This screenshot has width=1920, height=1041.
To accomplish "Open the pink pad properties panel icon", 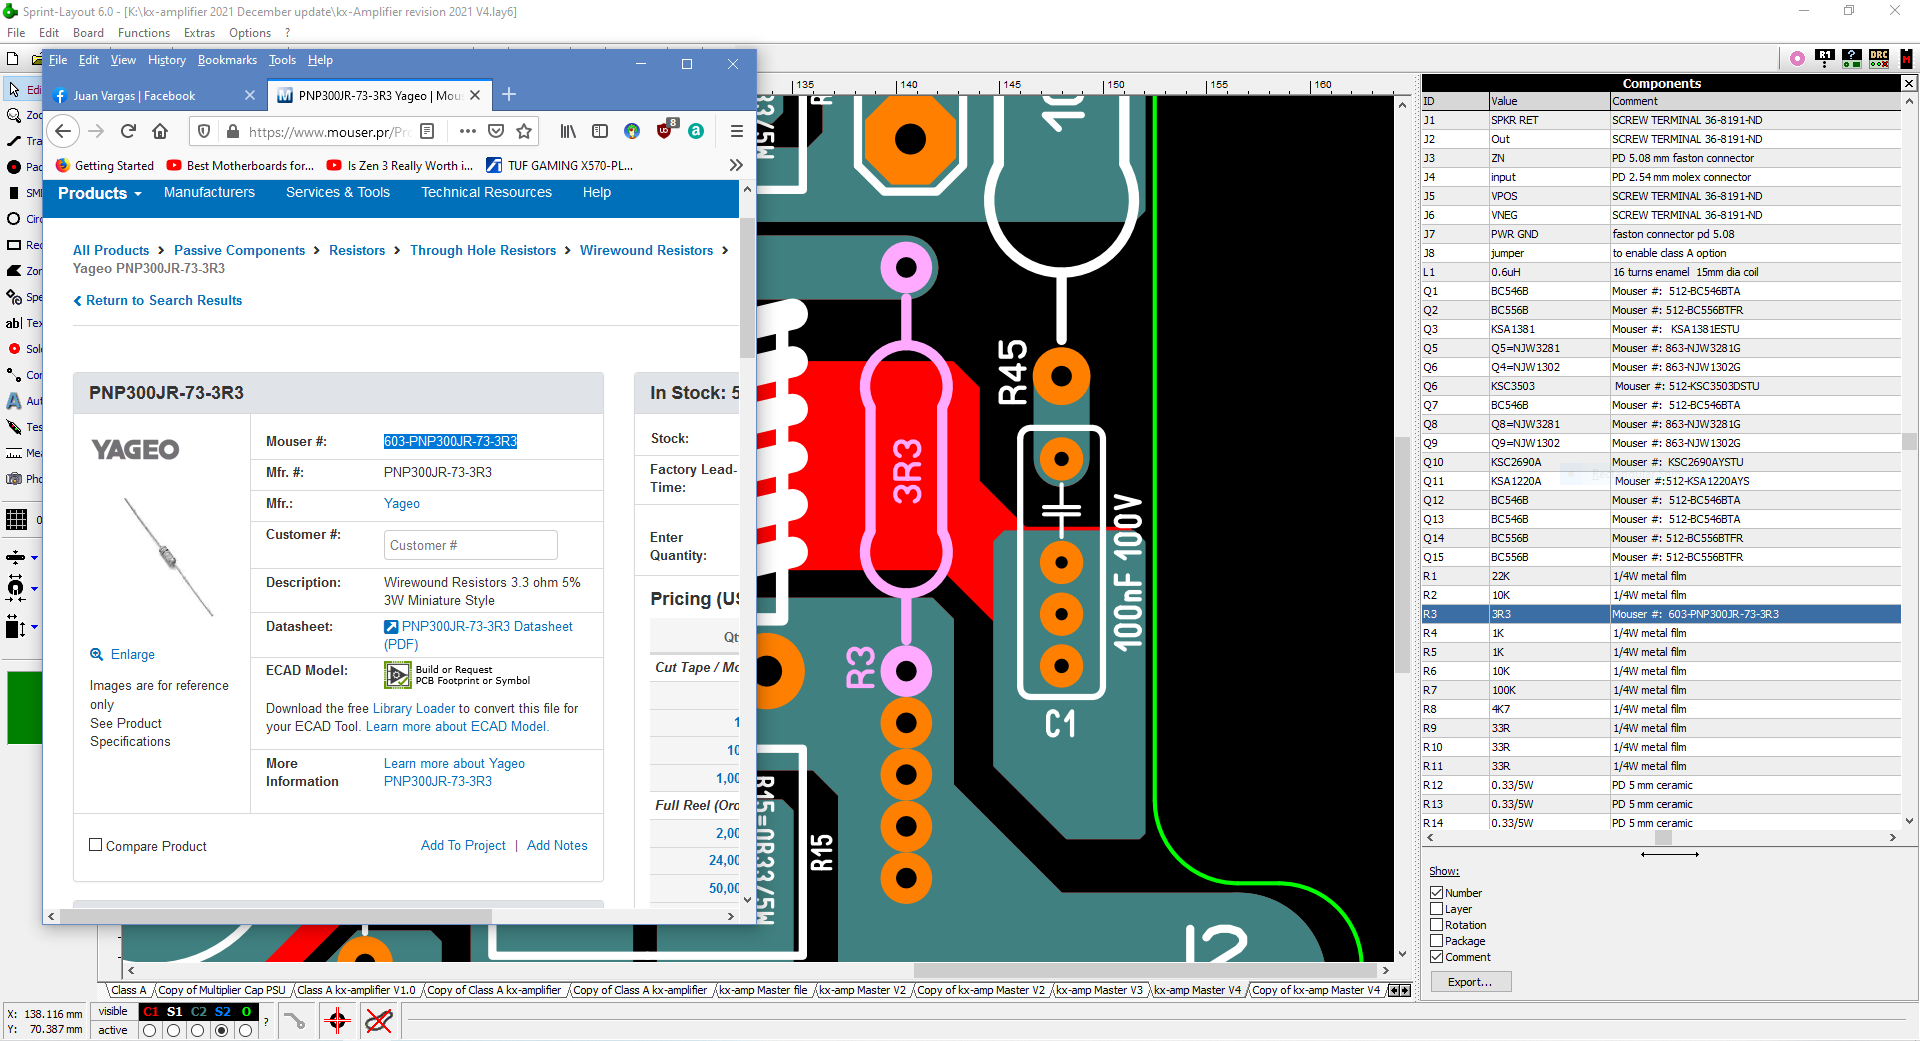I will (1797, 58).
